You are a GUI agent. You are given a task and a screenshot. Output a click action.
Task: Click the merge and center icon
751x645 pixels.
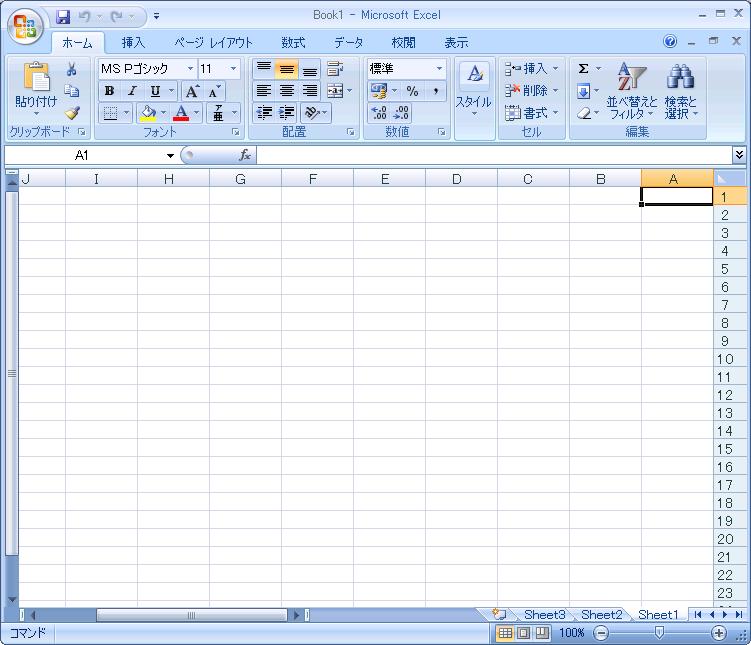coord(335,91)
